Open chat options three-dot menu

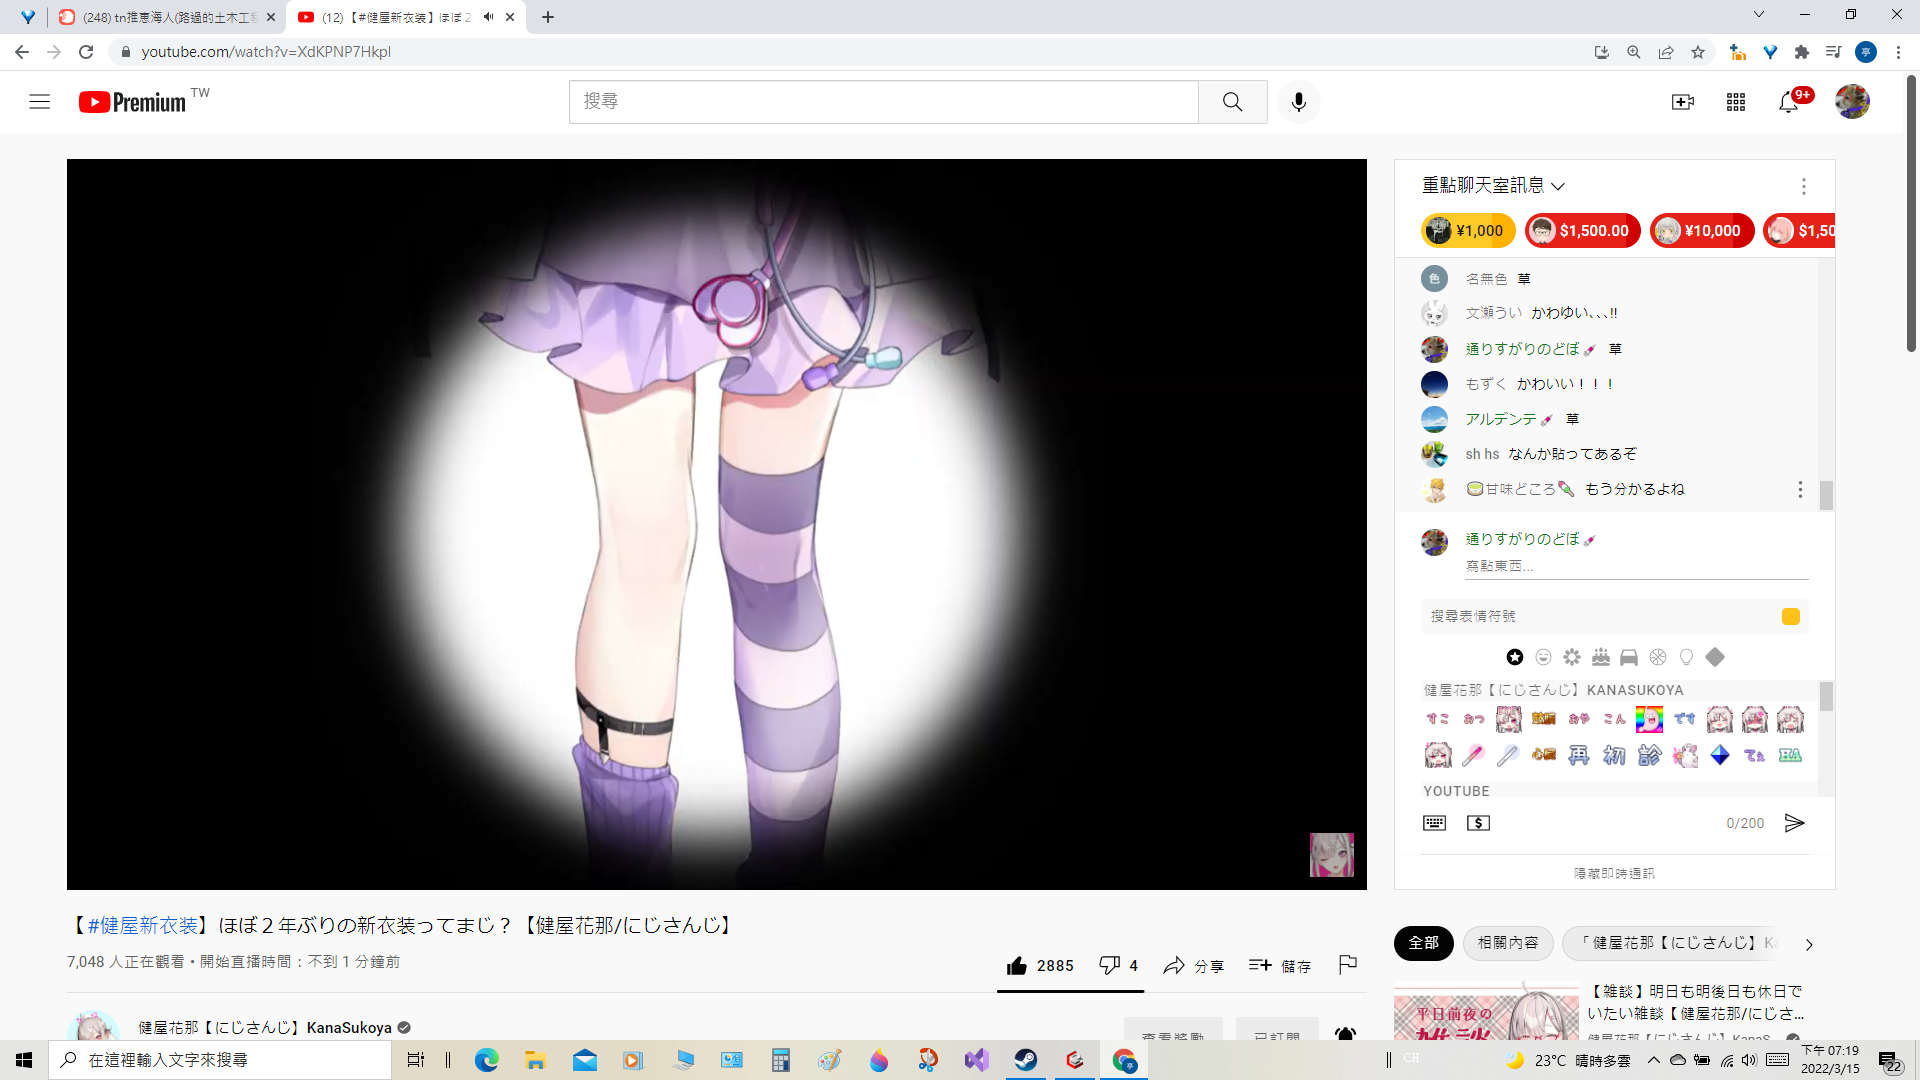coord(1803,186)
